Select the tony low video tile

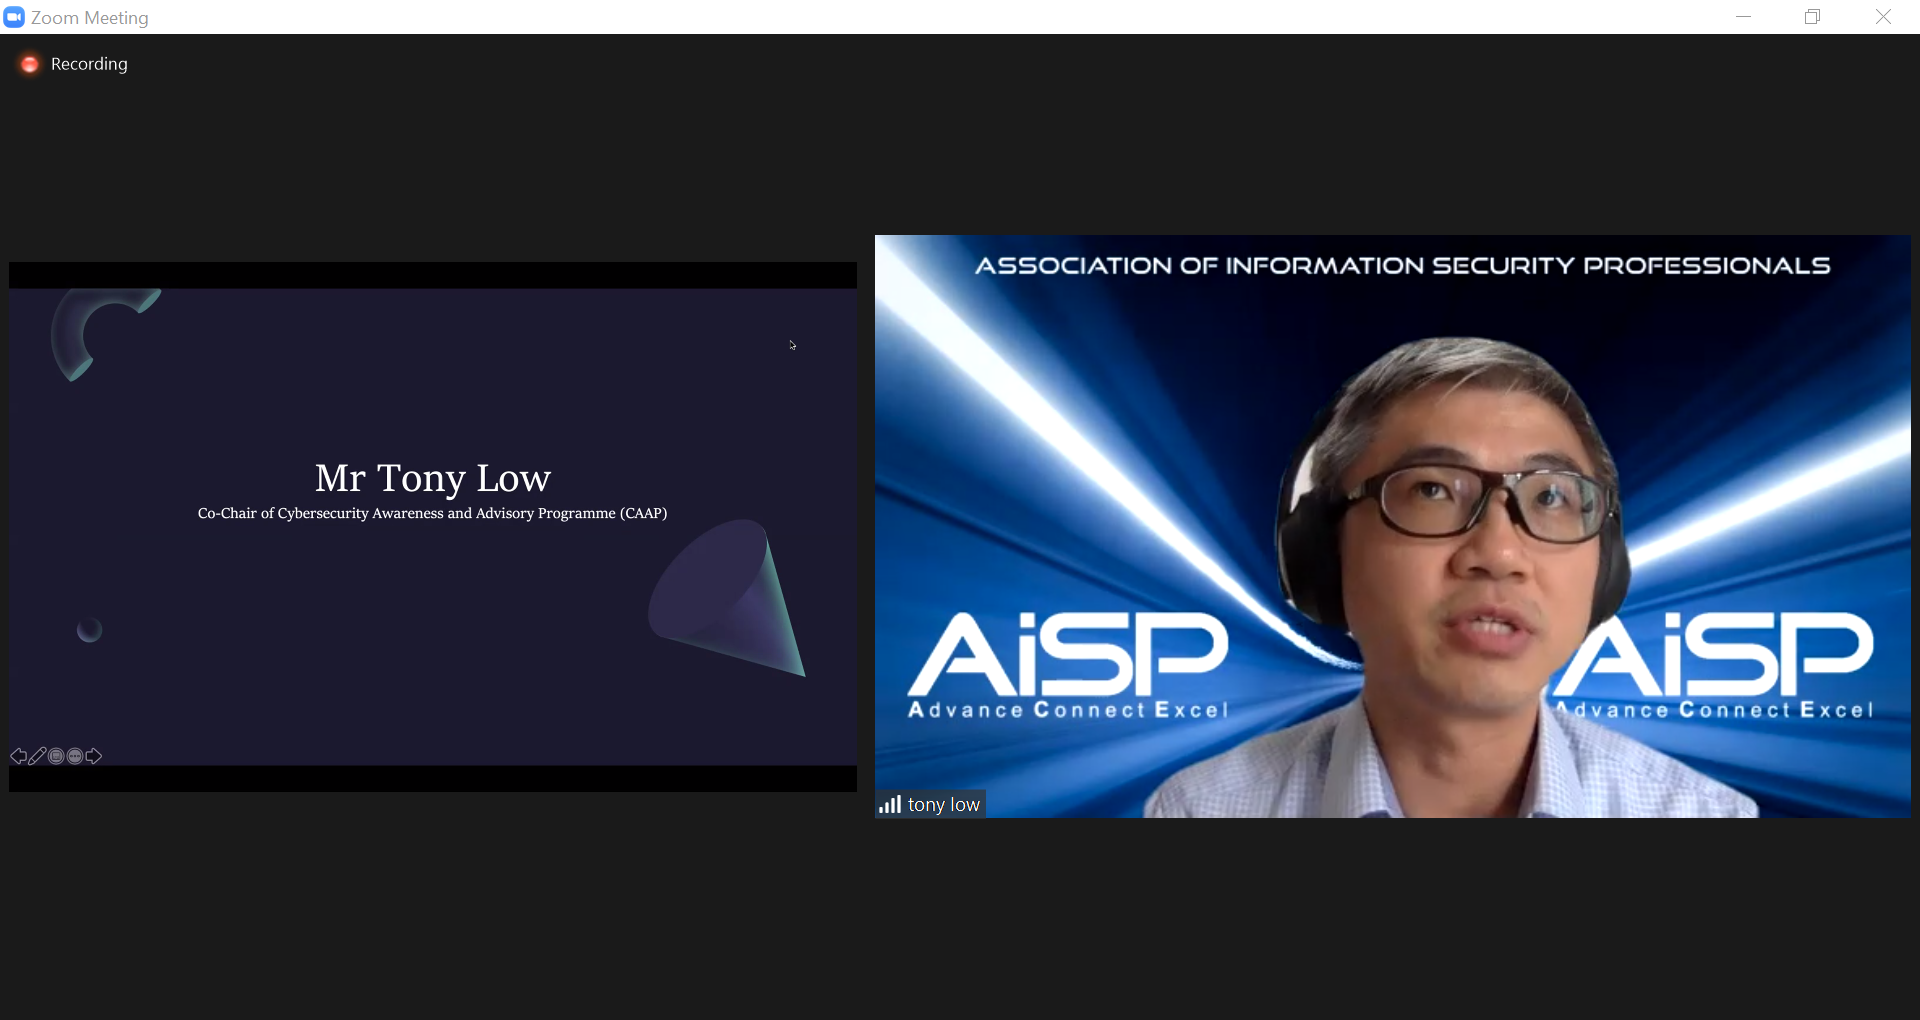click(1392, 526)
